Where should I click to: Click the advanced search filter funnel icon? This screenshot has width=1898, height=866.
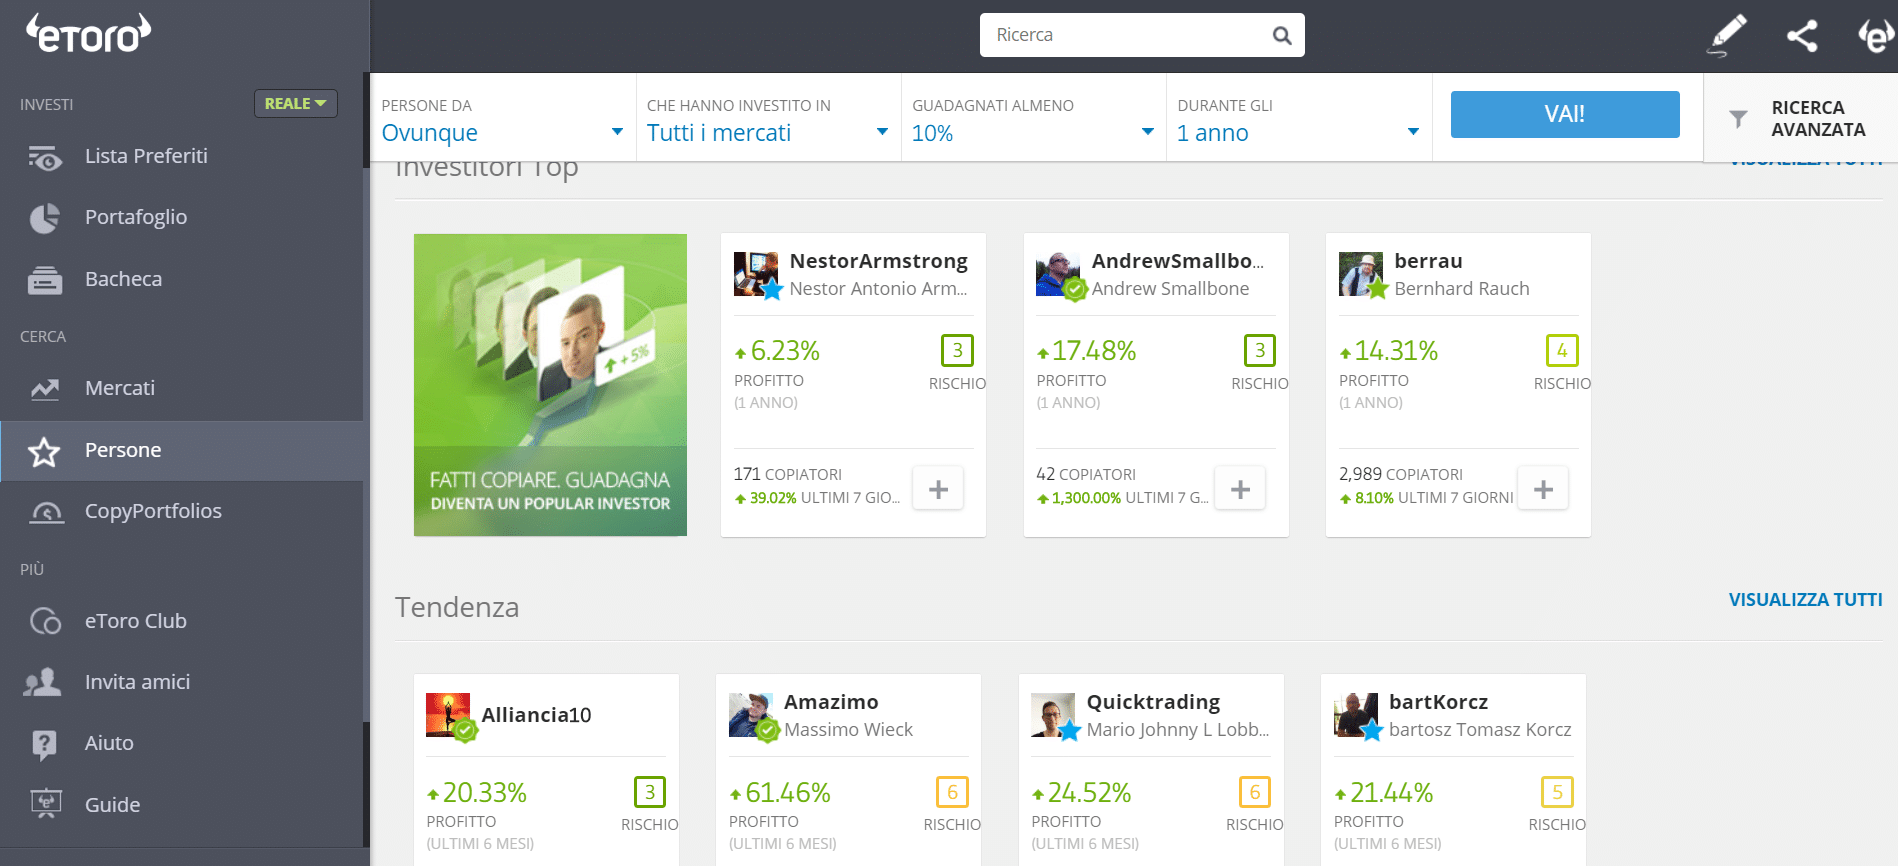pos(1739,119)
